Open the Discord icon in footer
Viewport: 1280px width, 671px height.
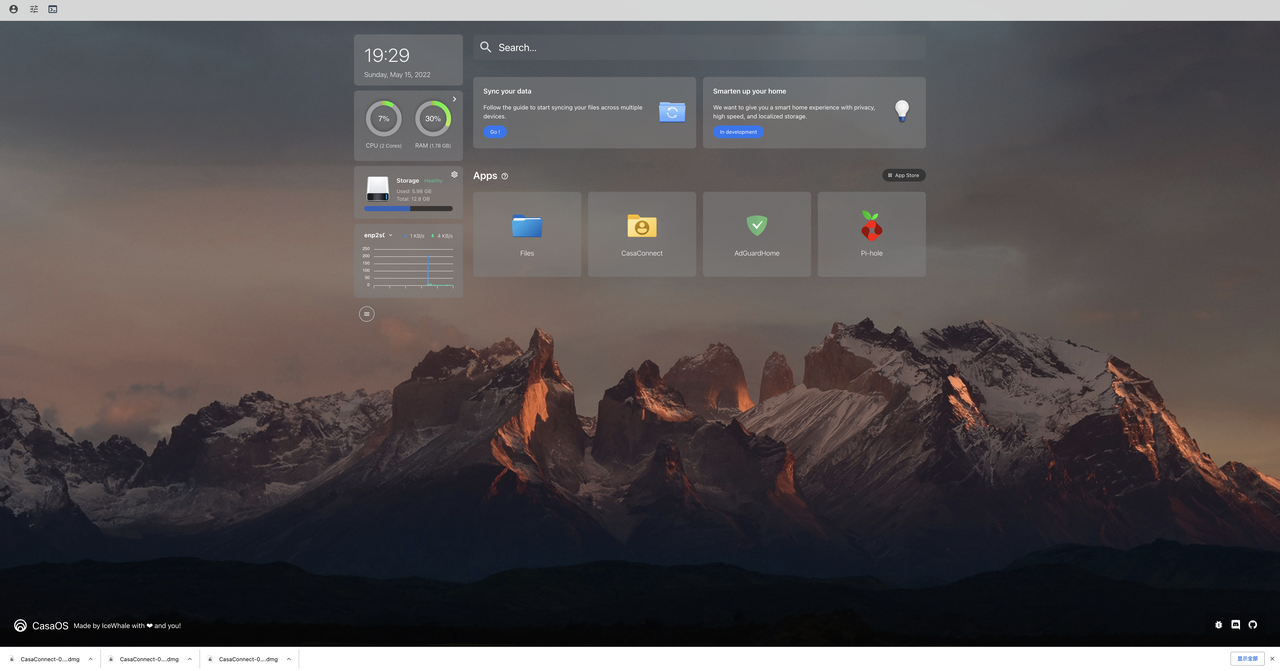tap(1236, 625)
